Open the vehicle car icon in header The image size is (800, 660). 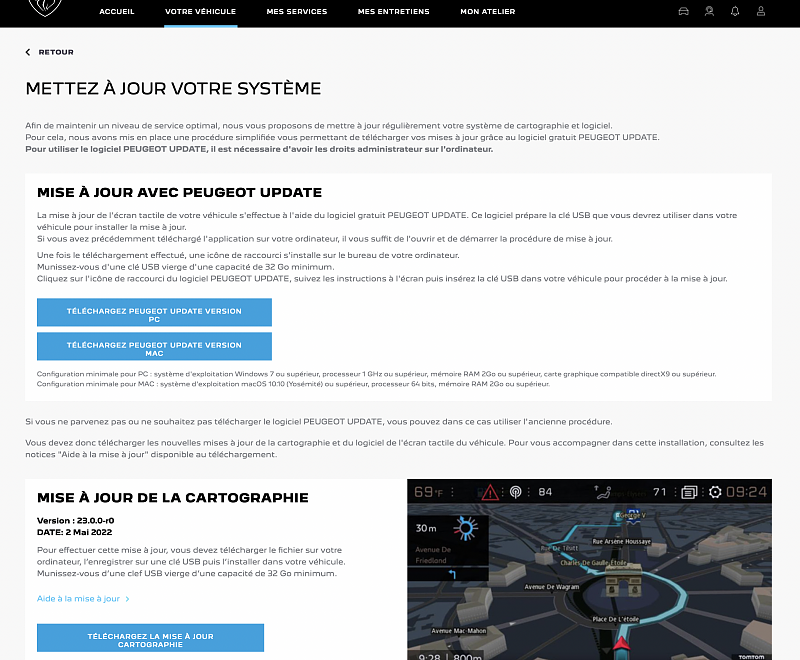click(683, 11)
